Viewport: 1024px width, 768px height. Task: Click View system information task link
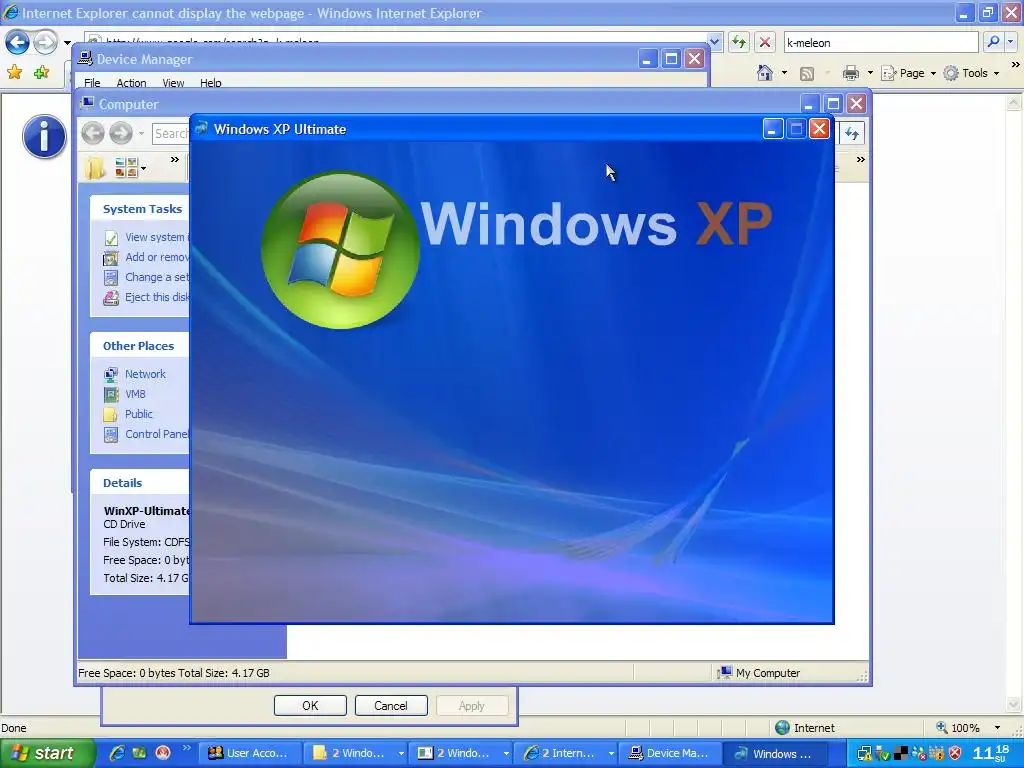(156, 237)
